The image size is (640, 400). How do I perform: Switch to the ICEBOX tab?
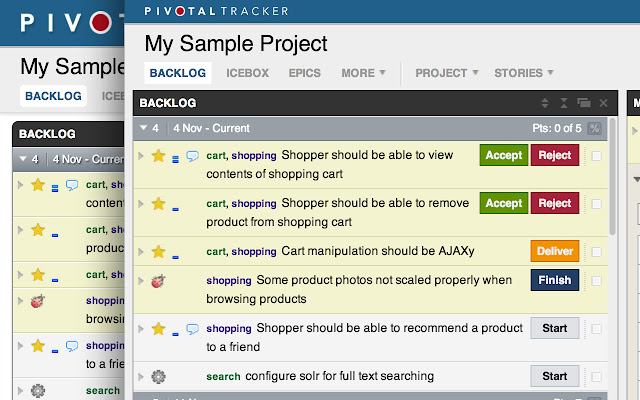point(247,73)
